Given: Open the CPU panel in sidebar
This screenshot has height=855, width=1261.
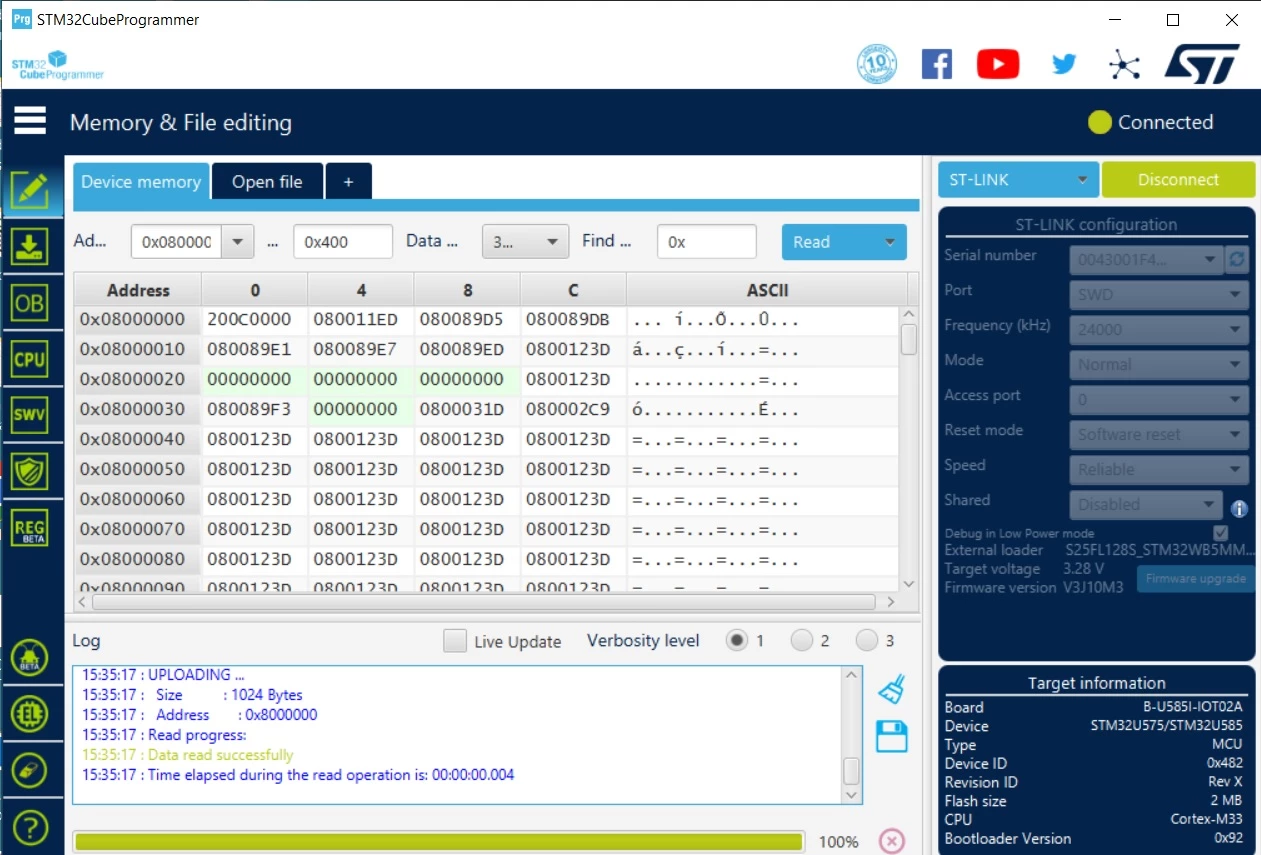Looking at the screenshot, I should click(x=30, y=359).
